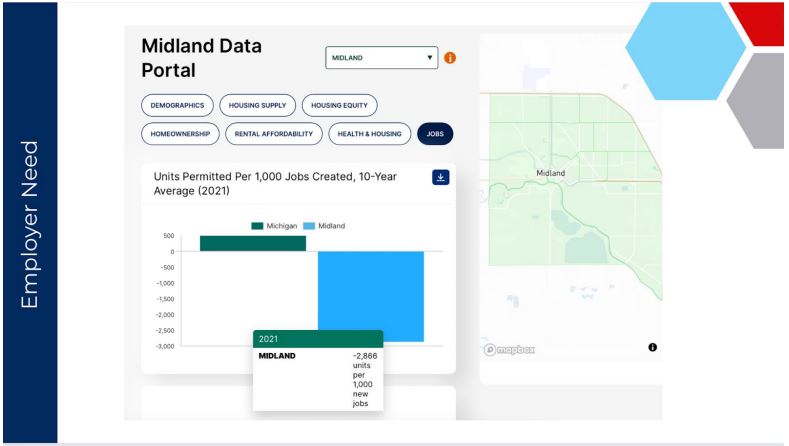Download the Units Permitted chart data
The width and height of the screenshot is (789, 446).
point(441,177)
